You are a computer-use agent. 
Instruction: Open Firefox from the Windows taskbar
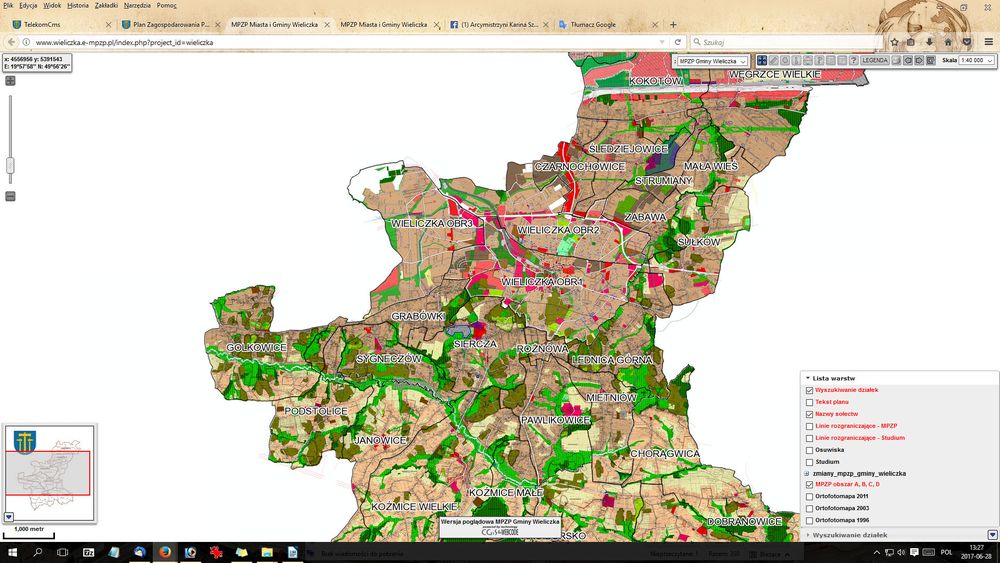coord(165,552)
